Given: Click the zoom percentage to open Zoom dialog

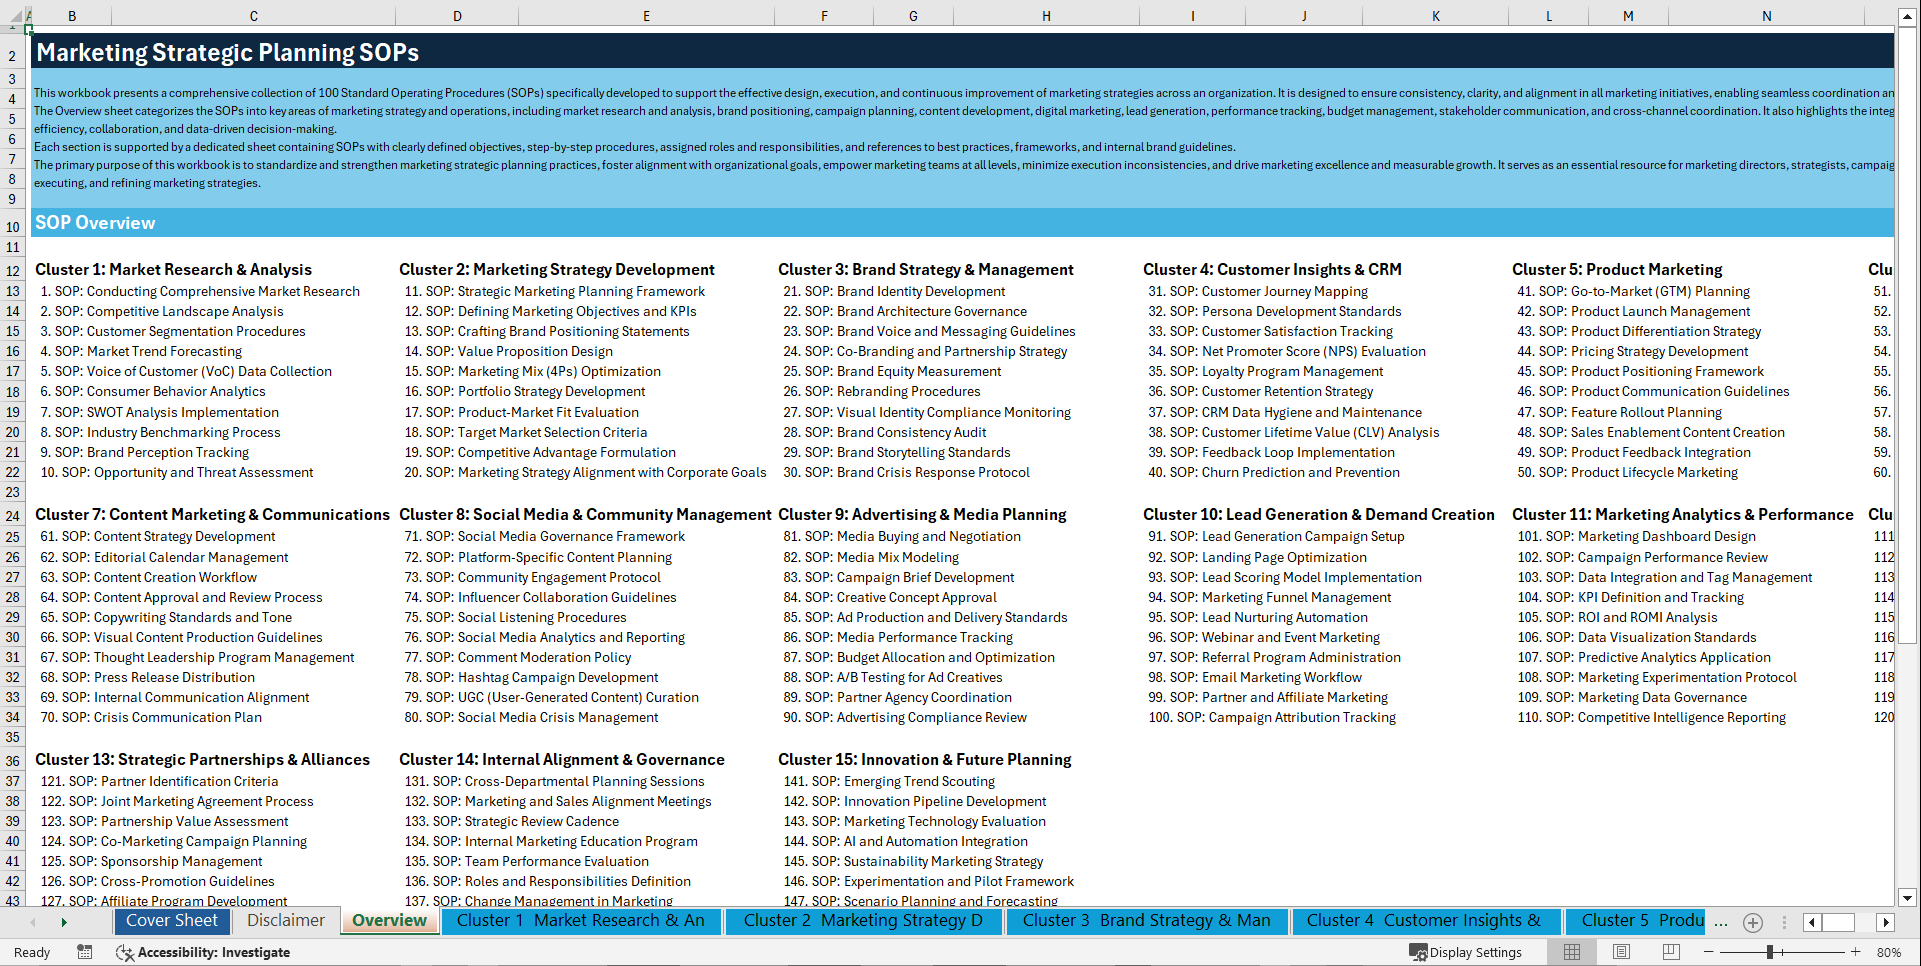Looking at the screenshot, I should point(1890,952).
